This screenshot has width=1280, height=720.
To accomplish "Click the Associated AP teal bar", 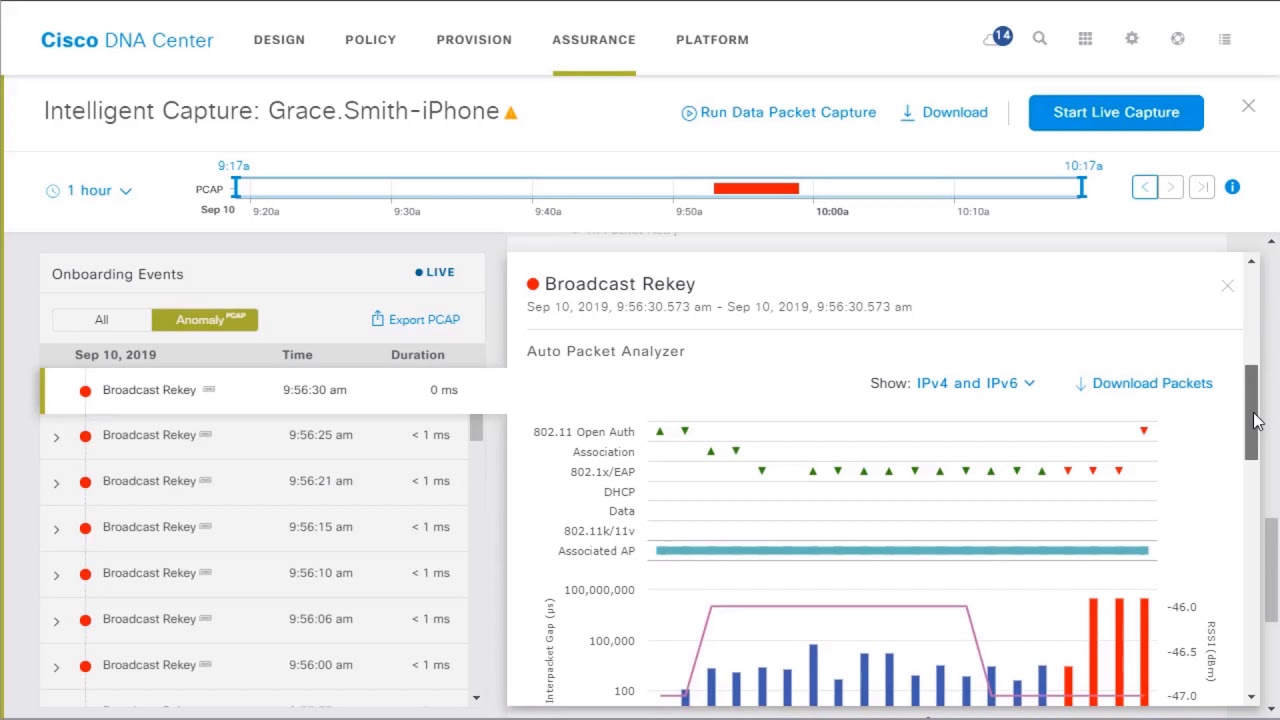I will tap(902, 550).
